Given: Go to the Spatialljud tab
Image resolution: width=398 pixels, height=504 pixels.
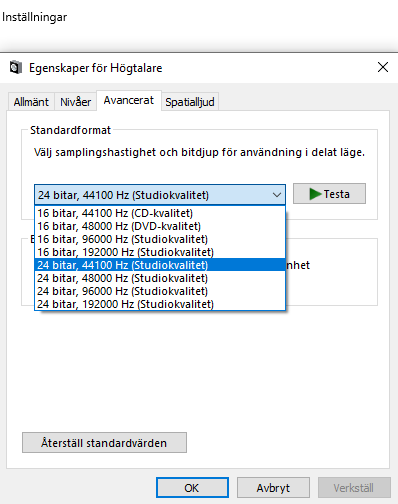Looking at the screenshot, I should pyautogui.click(x=190, y=102).
